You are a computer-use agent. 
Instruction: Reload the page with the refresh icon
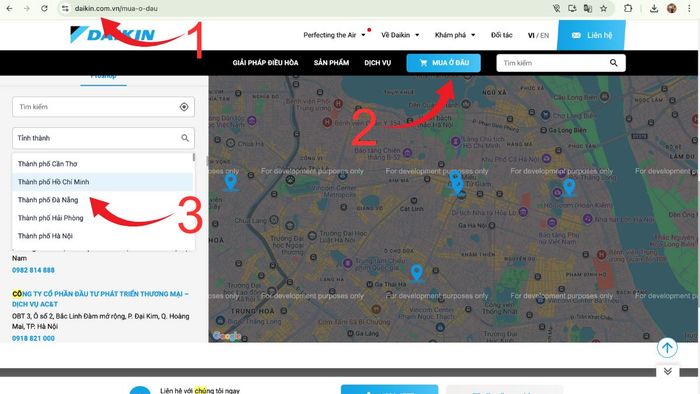[x=44, y=8]
